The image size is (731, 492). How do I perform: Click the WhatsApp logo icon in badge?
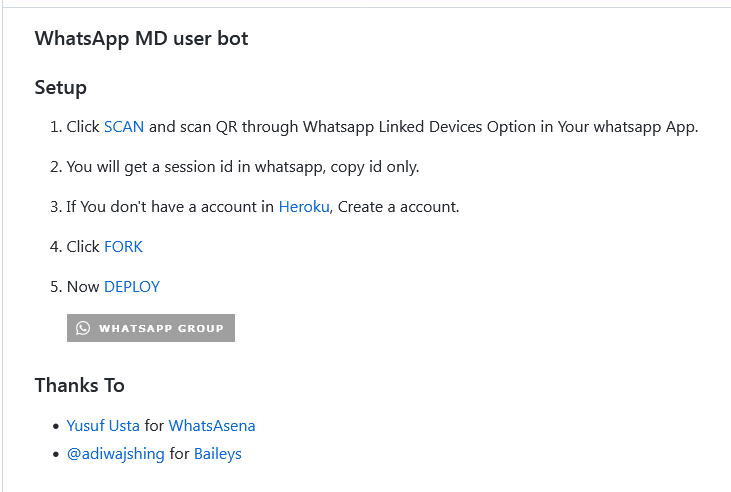coord(83,328)
